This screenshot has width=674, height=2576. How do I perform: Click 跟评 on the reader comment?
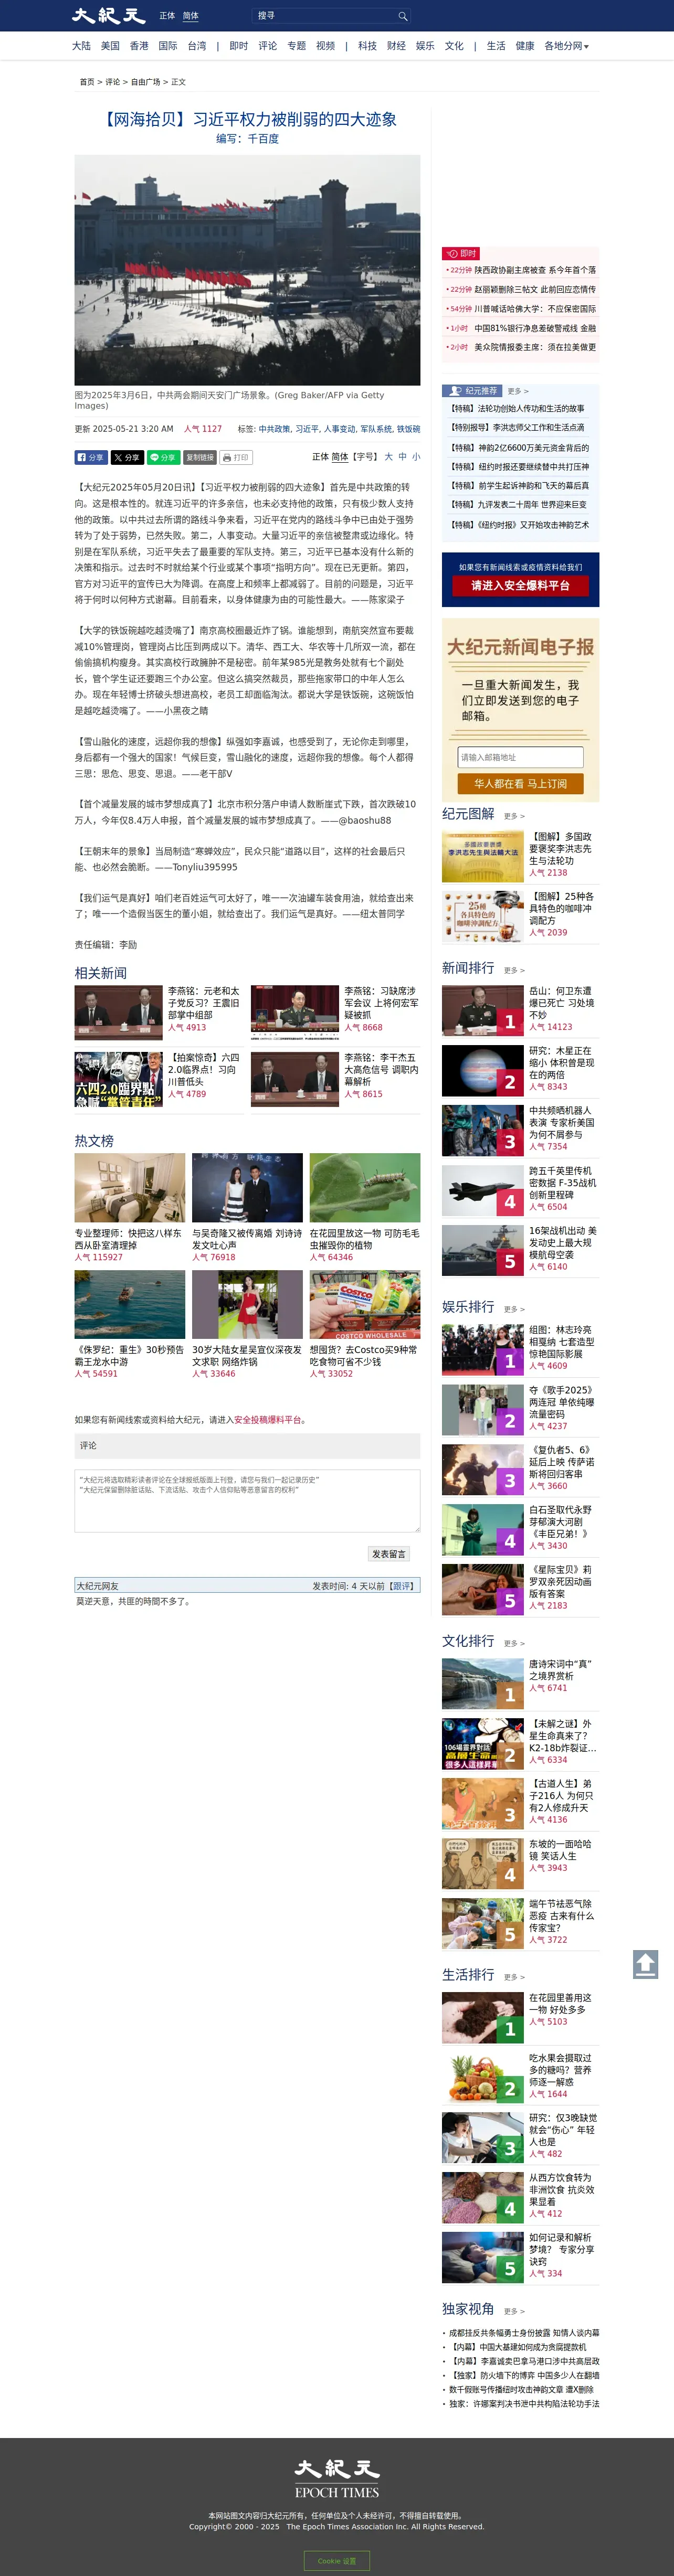tap(401, 1586)
